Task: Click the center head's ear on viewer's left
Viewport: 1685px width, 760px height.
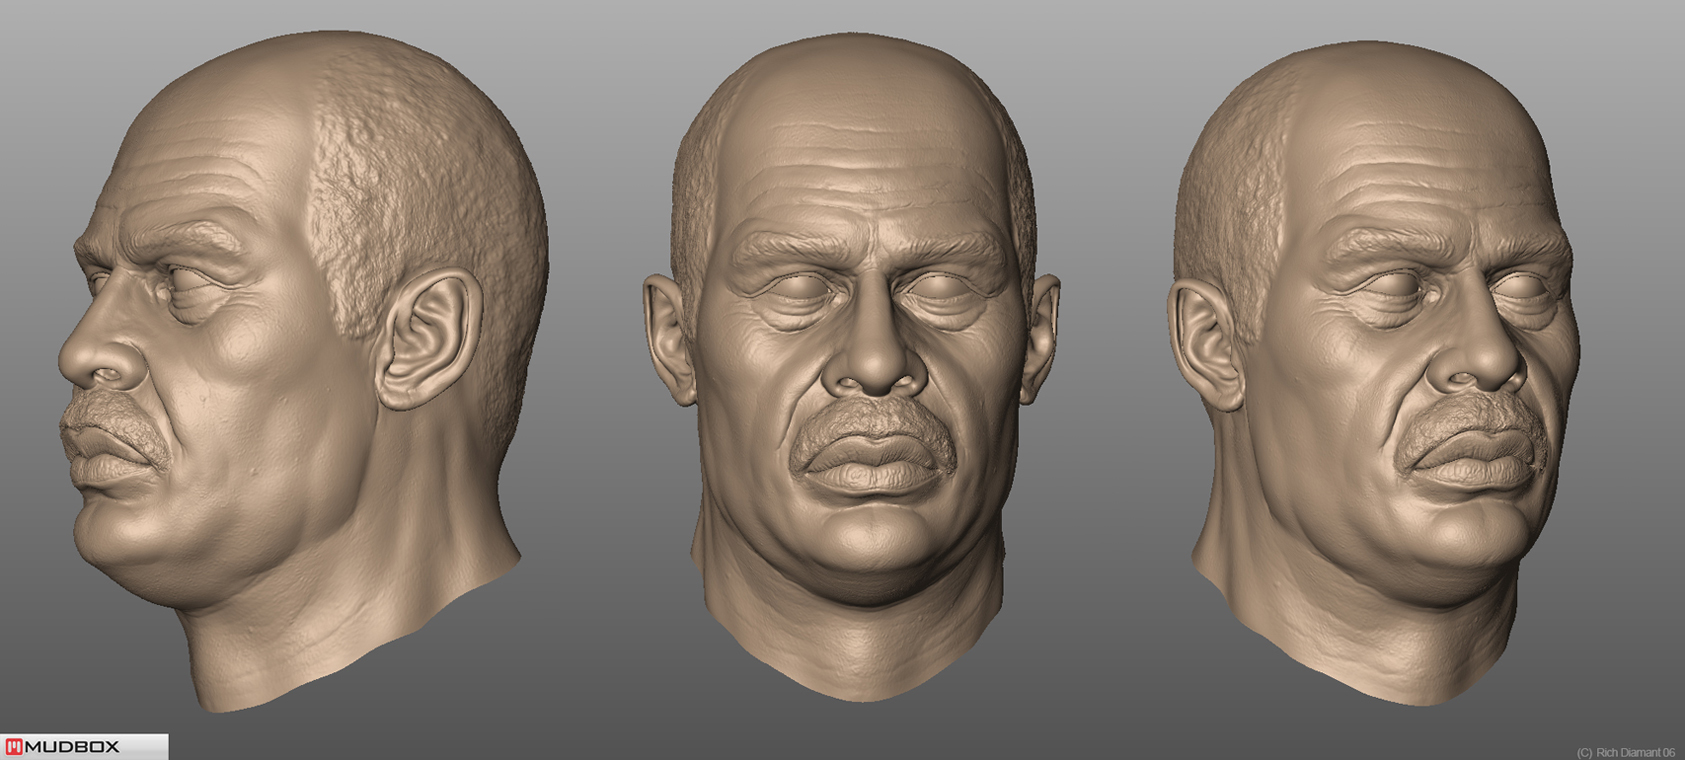Action: click(667, 335)
